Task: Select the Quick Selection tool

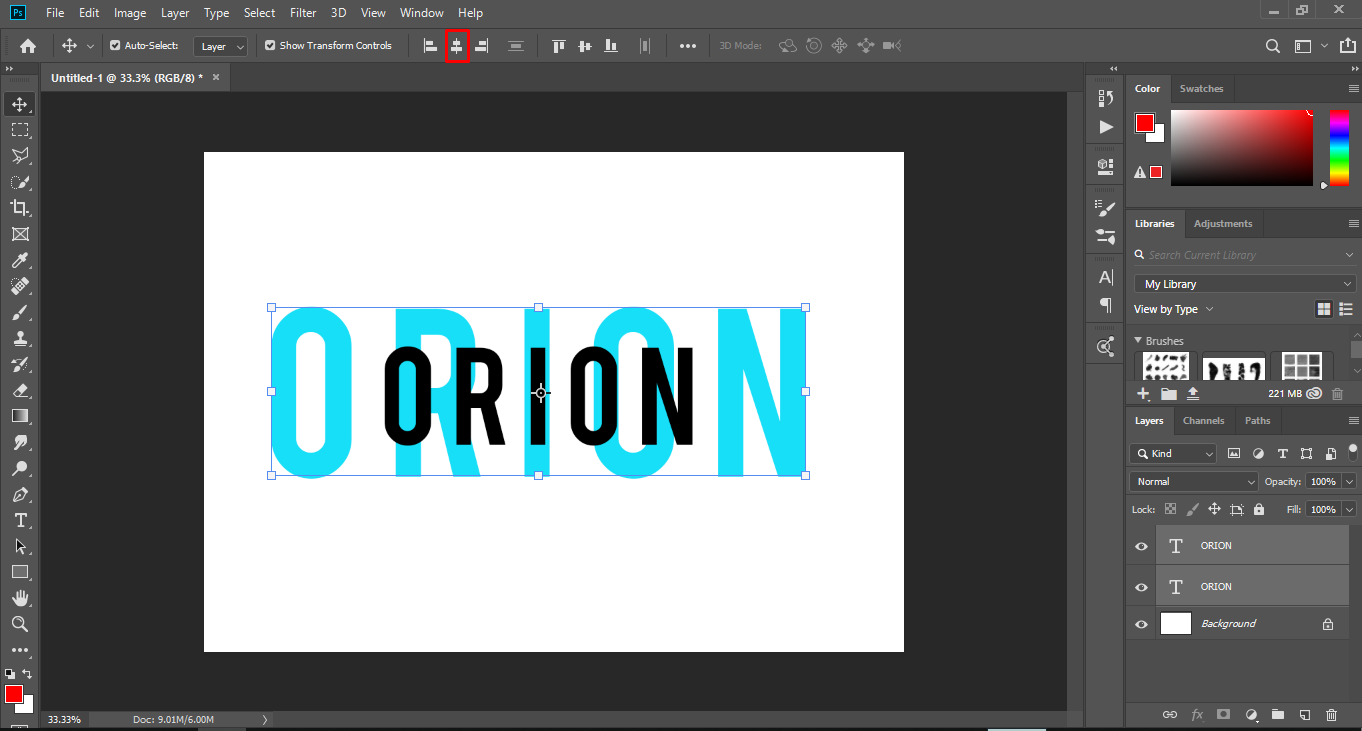Action: 20,182
